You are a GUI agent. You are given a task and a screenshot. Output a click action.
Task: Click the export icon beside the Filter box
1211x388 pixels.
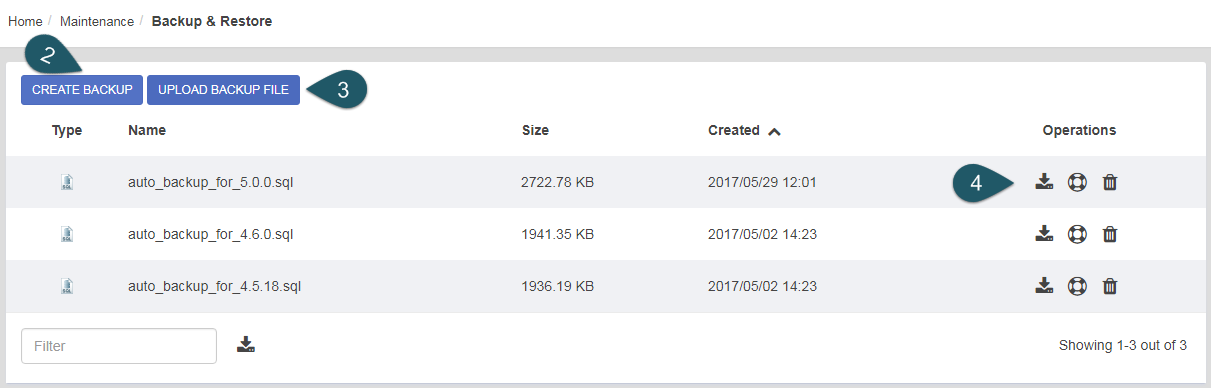tap(246, 345)
